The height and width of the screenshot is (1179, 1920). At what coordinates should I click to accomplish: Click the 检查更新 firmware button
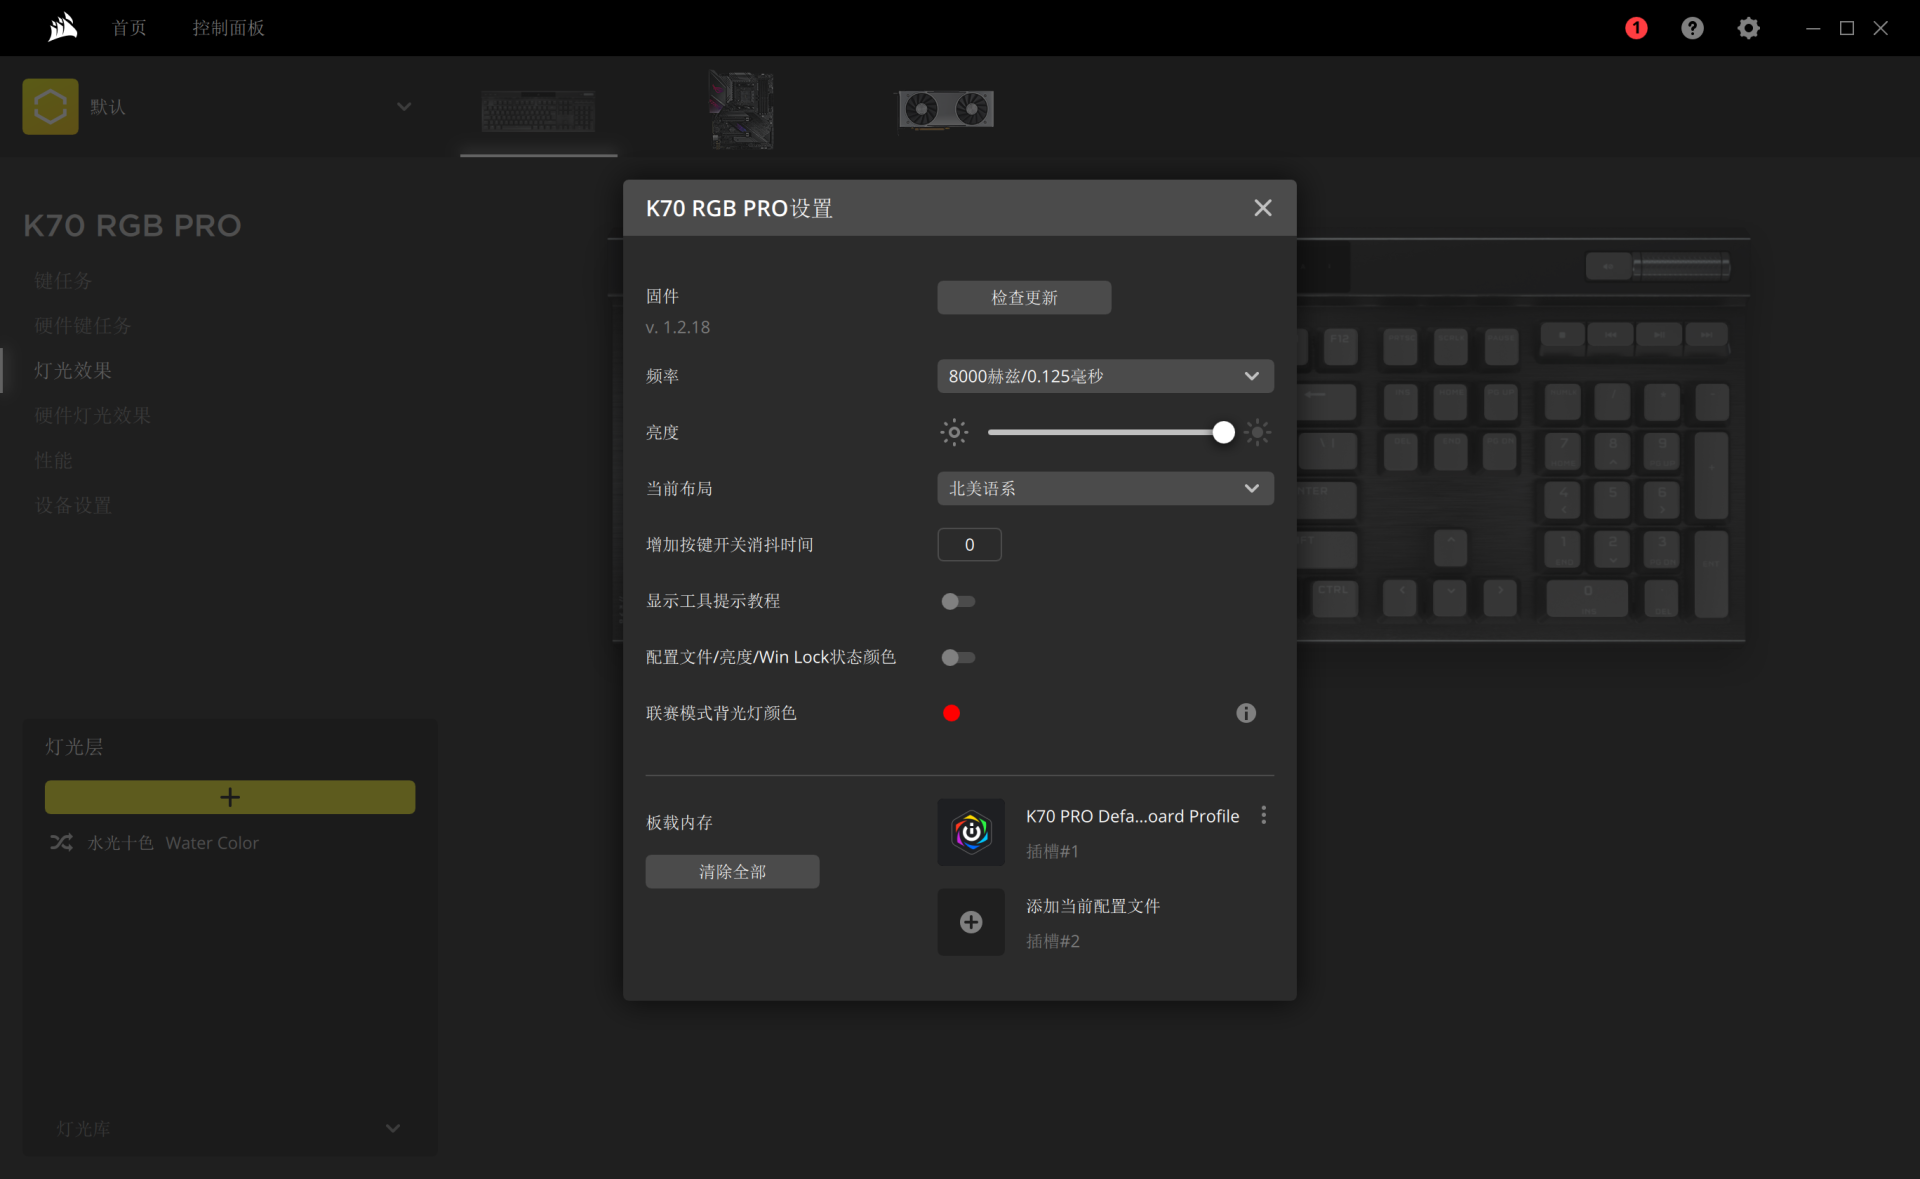pos(1023,297)
